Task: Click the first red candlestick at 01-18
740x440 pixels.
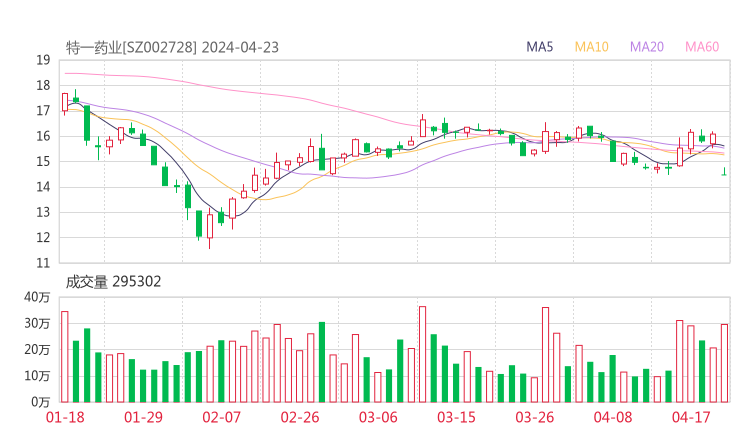Action: (65, 102)
